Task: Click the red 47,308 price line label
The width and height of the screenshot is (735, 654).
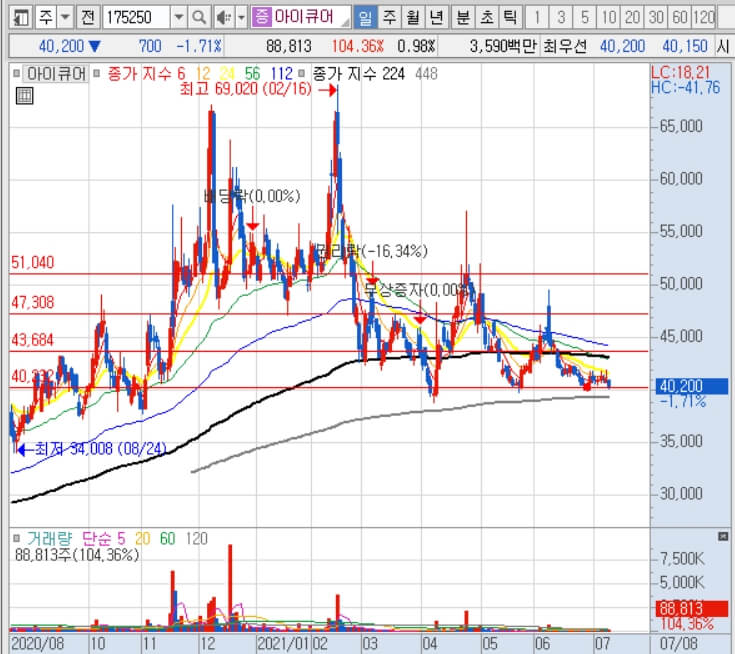Action: tap(32, 303)
